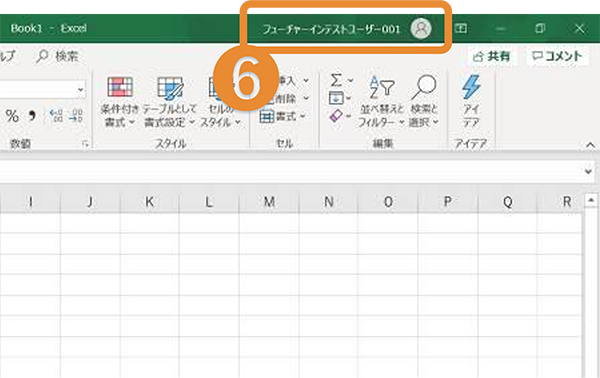600x378 pixels.
Task: Apply comma style format
Action: [32, 116]
